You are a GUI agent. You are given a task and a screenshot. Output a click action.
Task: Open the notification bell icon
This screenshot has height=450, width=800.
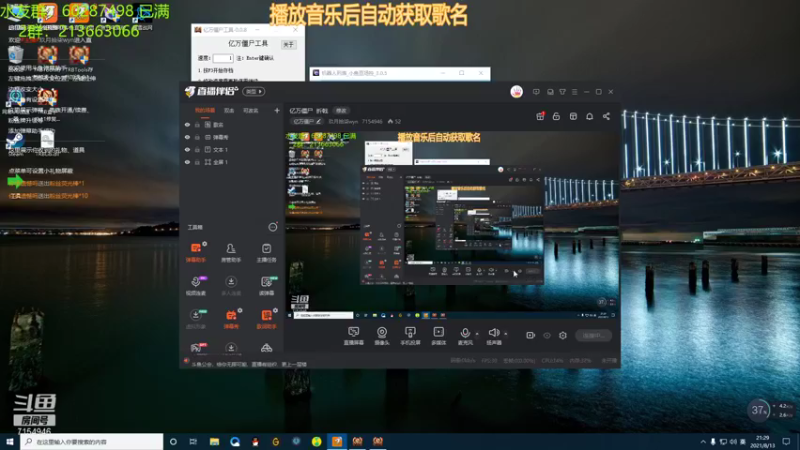click(589, 116)
